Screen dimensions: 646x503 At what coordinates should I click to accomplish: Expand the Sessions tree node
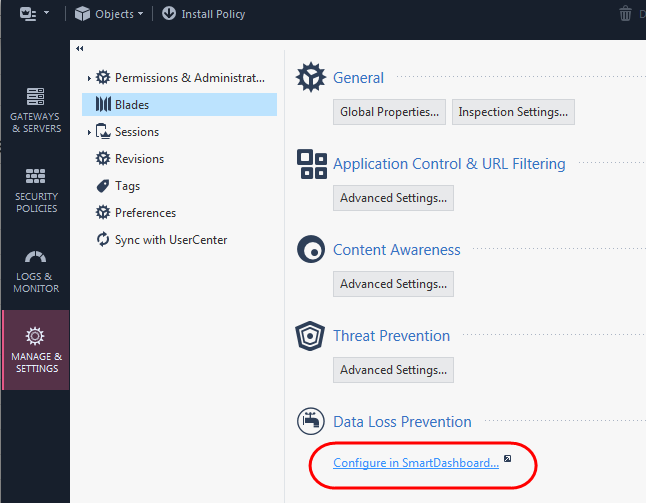[x=89, y=132]
